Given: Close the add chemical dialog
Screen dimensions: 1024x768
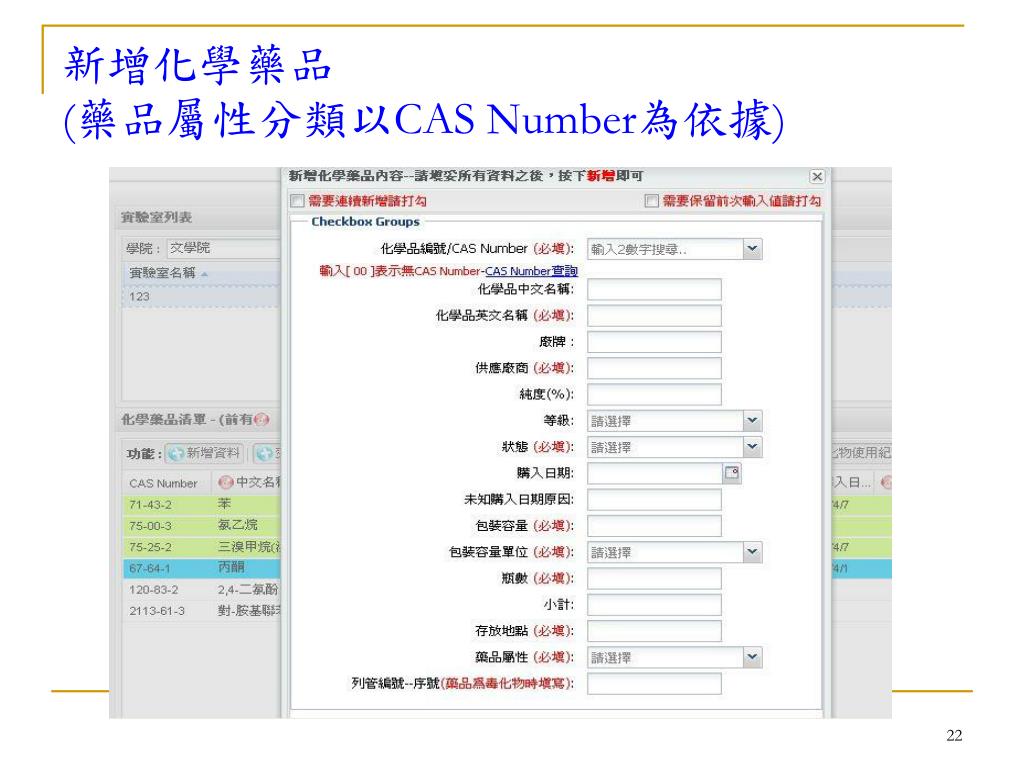Looking at the screenshot, I should click(816, 176).
